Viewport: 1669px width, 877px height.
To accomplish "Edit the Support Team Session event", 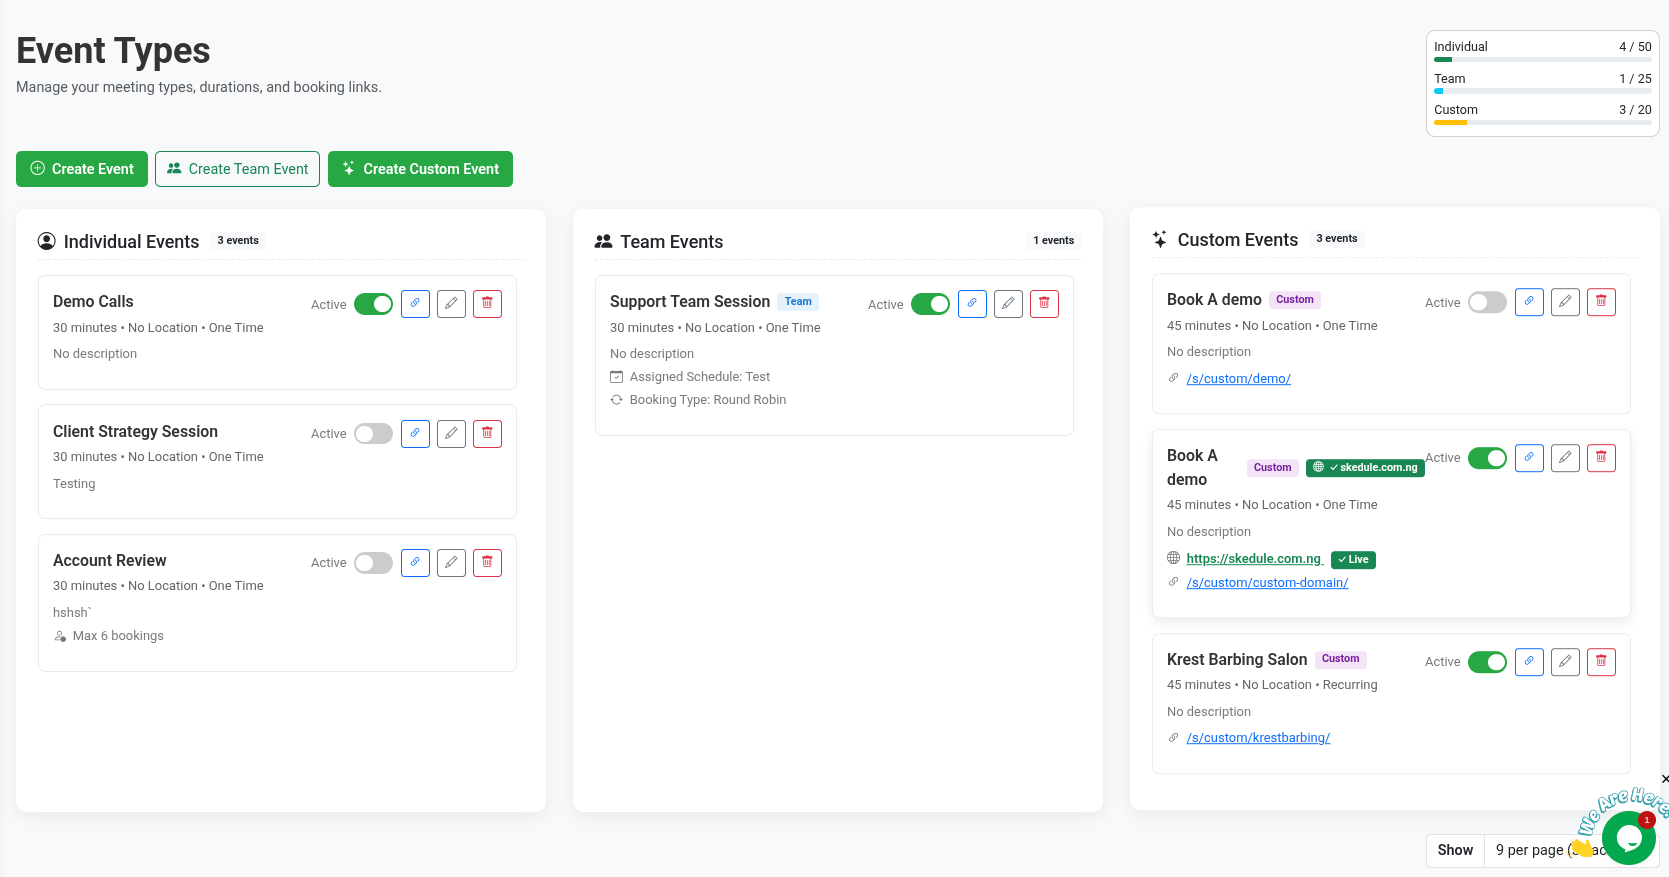I will 1008,304.
